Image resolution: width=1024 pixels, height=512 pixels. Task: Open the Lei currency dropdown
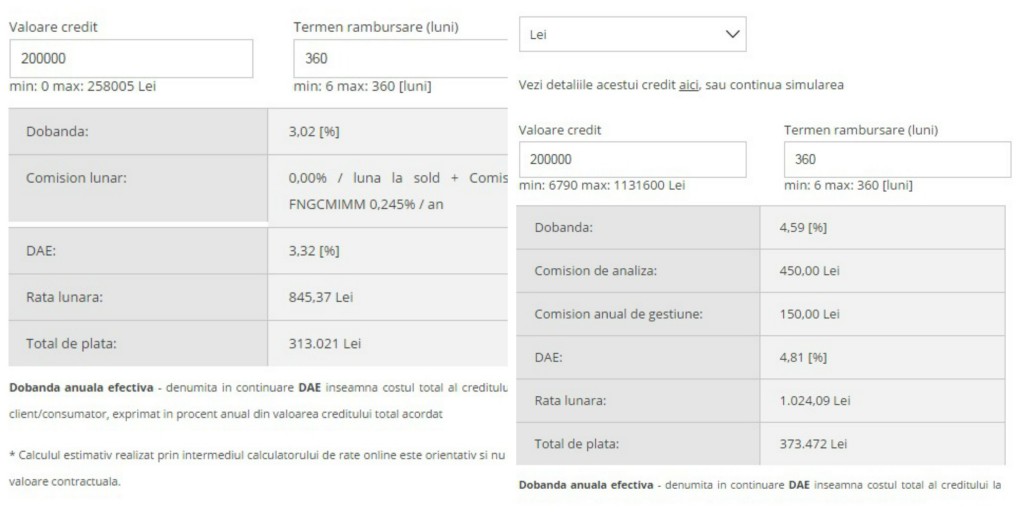tap(632, 34)
